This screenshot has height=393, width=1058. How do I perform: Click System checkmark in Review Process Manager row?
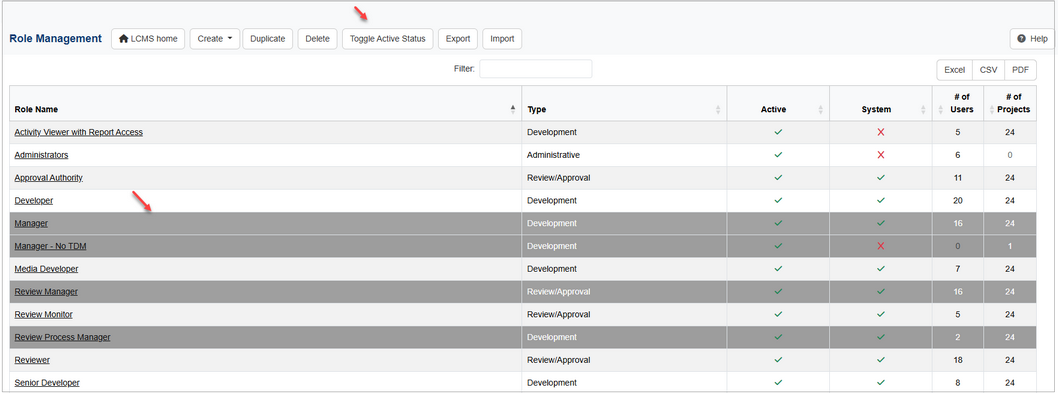(x=881, y=337)
